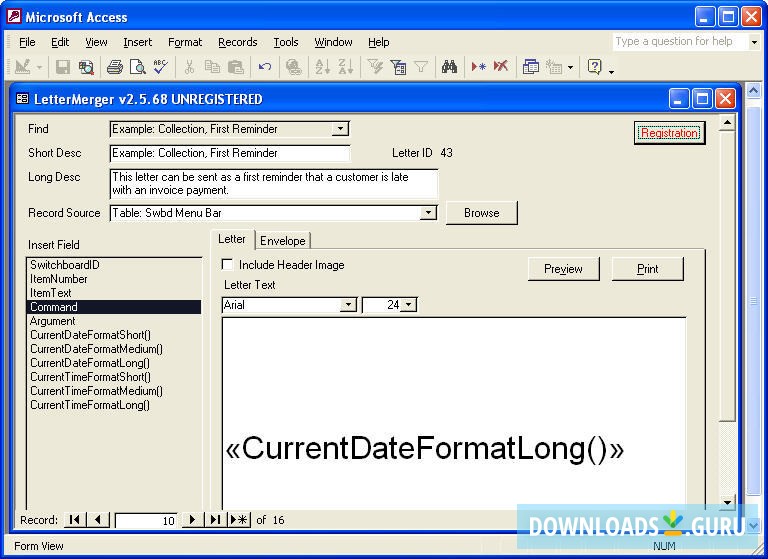
Task: Open the File menu
Action: (x=27, y=42)
